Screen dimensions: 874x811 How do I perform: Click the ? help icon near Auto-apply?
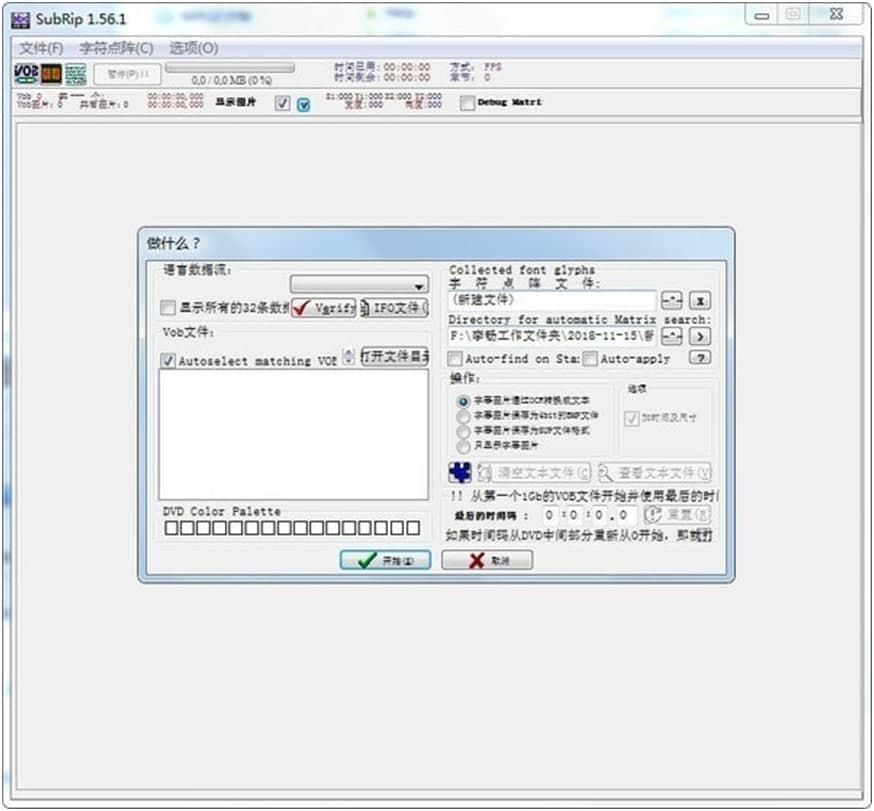pyautogui.click(x=699, y=358)
